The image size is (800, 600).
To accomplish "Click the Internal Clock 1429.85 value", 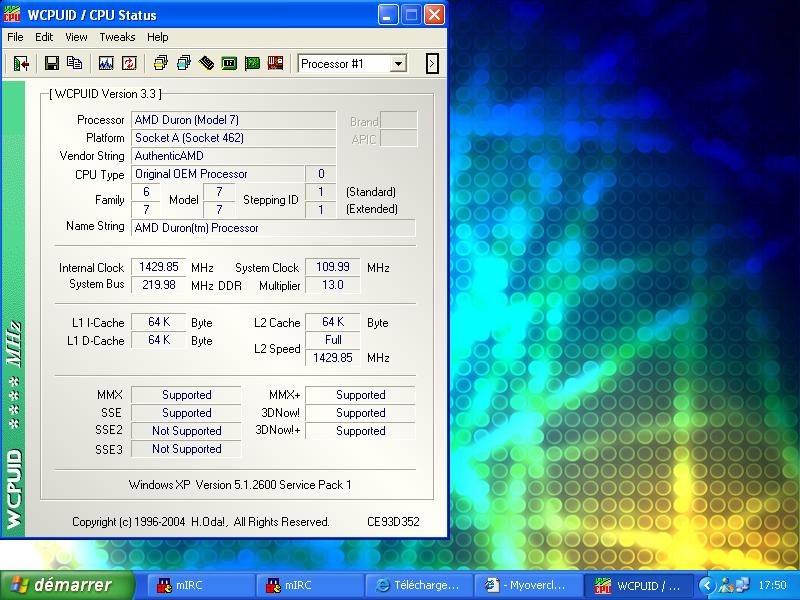I will point(159,267).
